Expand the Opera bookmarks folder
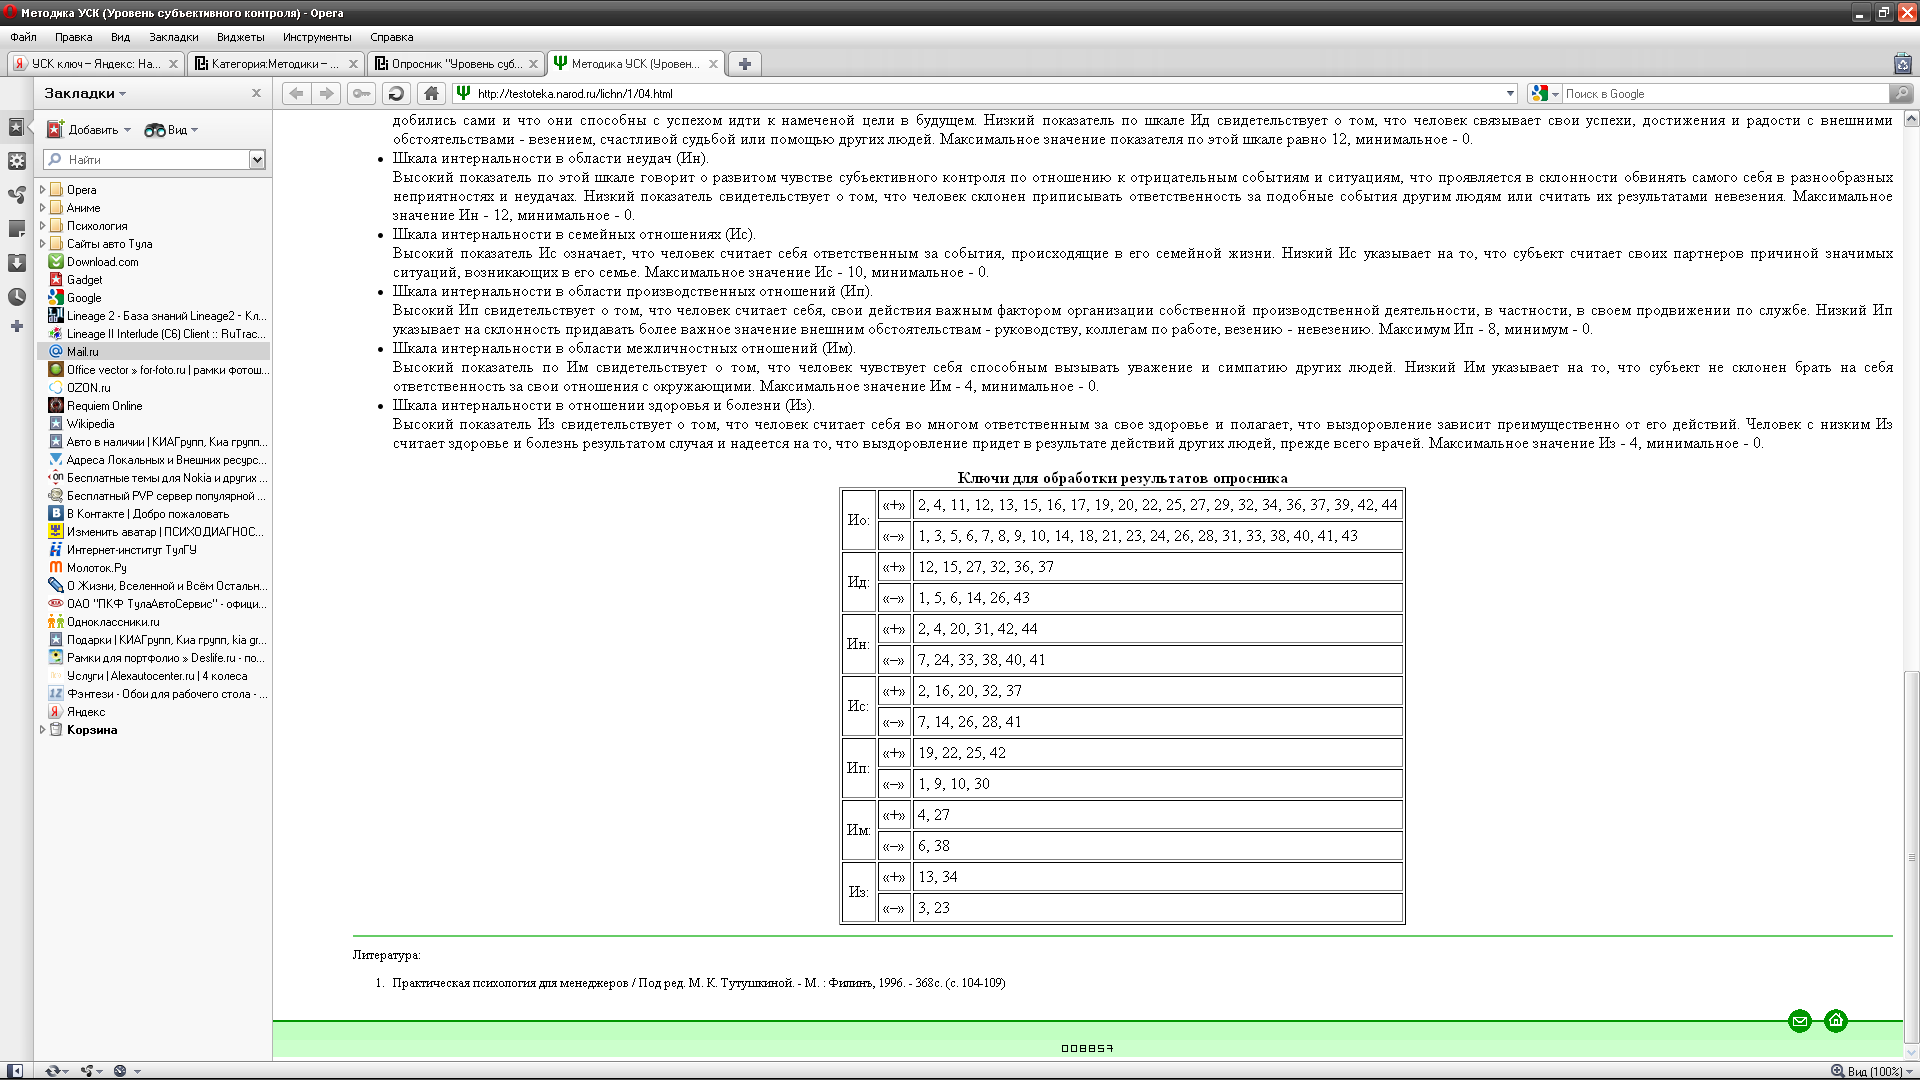This screenshot has width=1920, height=1080. point(42,190)
